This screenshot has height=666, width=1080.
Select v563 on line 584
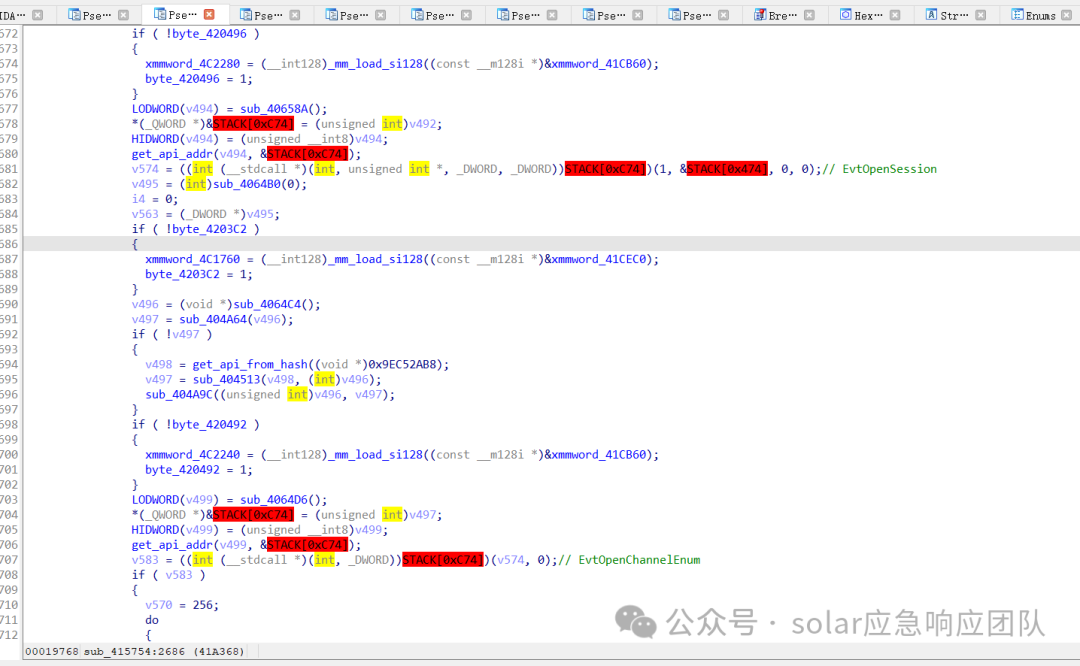coord(145,214)
